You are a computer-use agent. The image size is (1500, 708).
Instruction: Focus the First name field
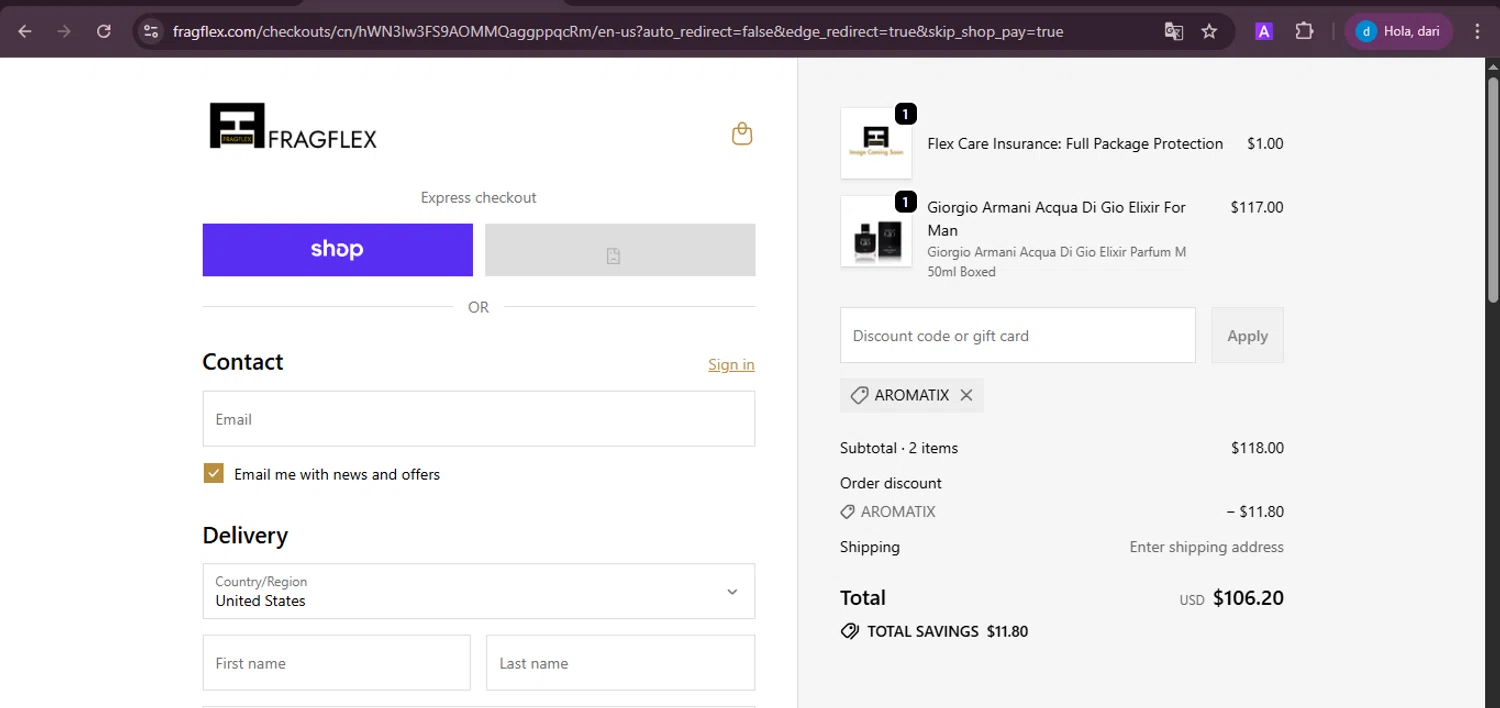tap(336, 663)
